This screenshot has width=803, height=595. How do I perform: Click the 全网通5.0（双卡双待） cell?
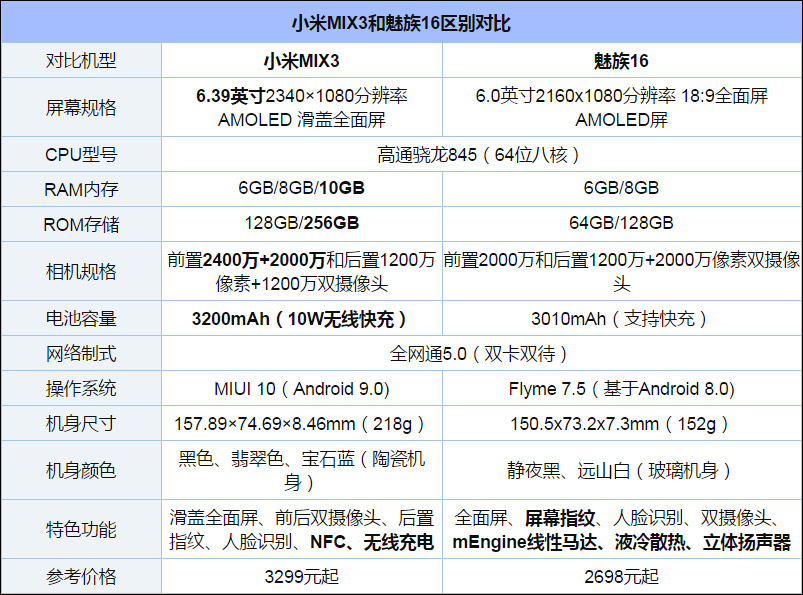[x=480, y=353]
